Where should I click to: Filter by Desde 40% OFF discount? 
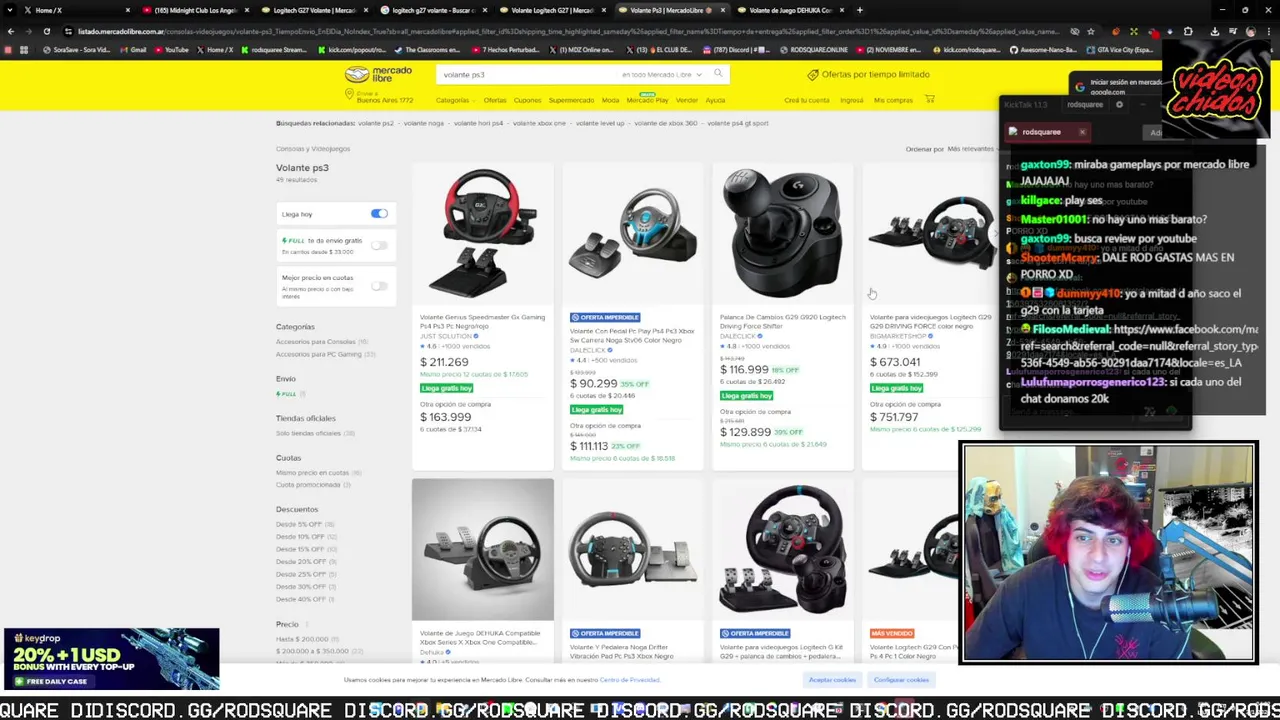(x=302, y=599)
